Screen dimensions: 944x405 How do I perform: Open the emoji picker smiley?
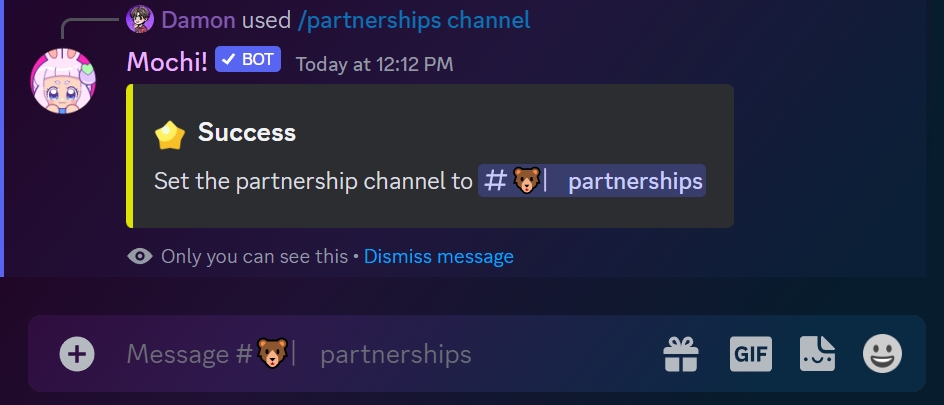[883, 354]
